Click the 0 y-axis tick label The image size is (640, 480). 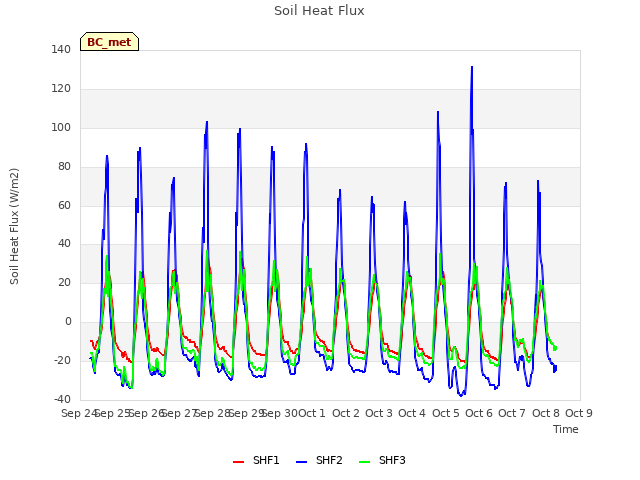coord(68,322)
